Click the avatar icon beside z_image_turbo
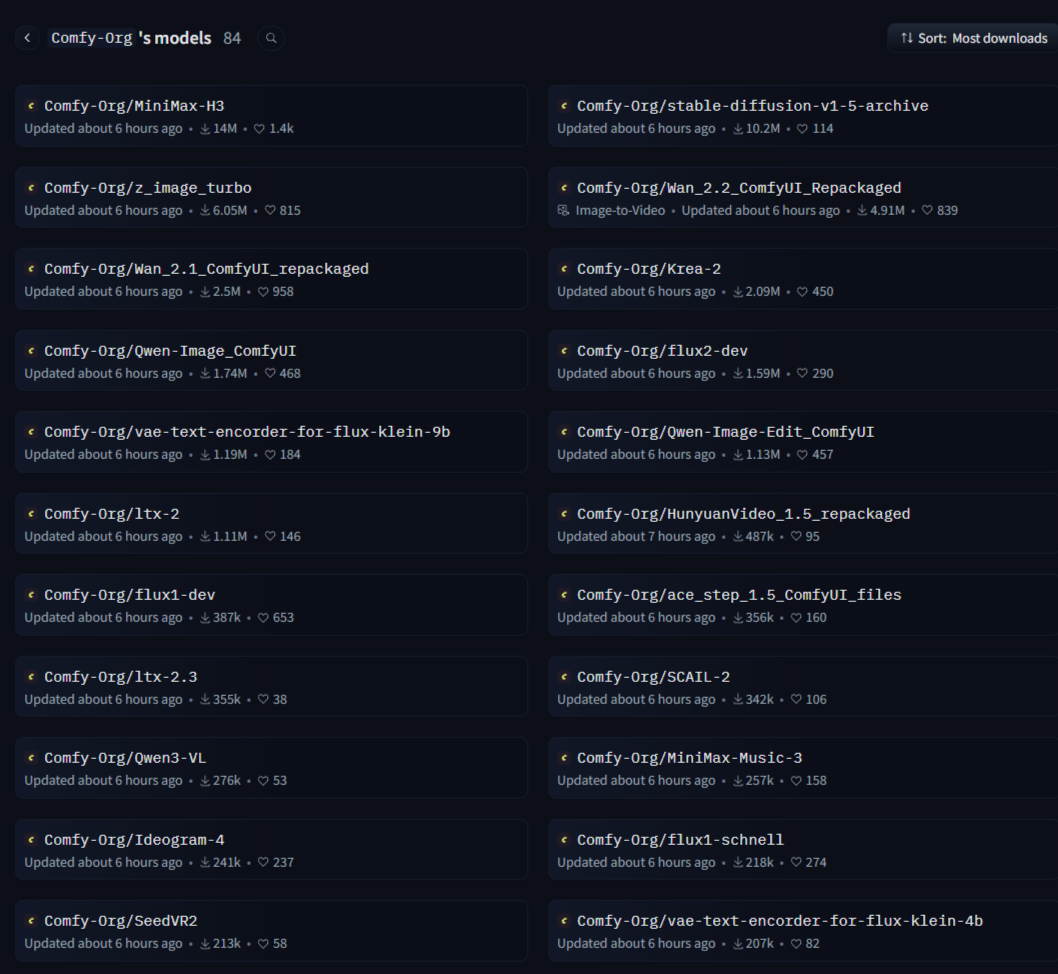The image size is (1058, 974). point(31,188)
